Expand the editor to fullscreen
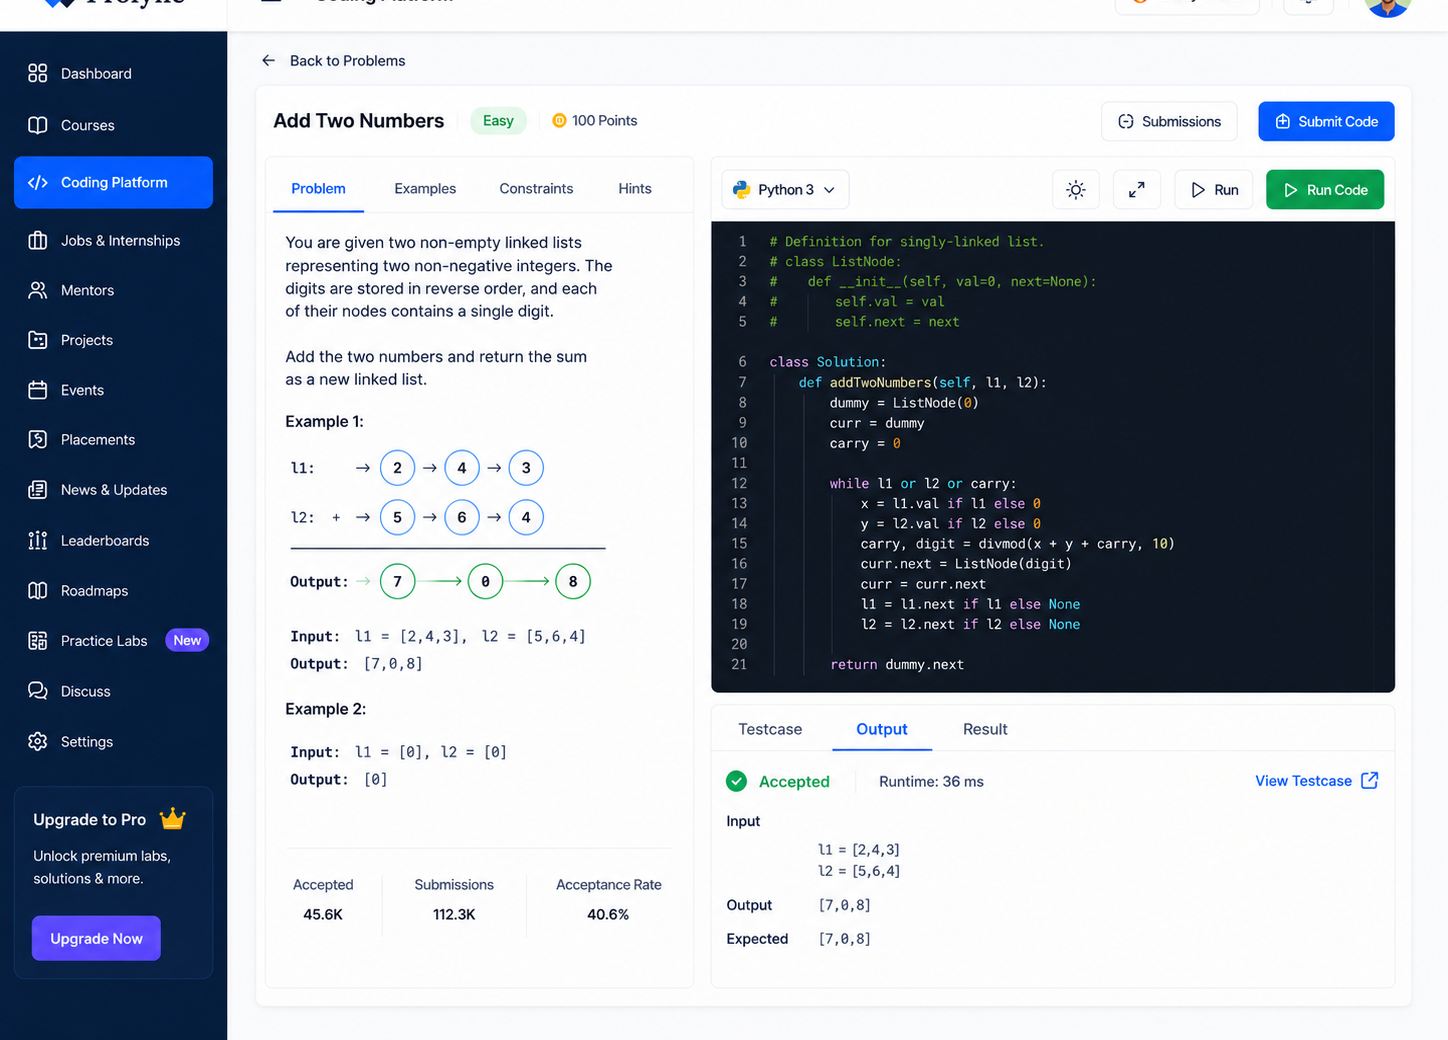Viewport: 1448px width, 1040px height. [1137, 190]
